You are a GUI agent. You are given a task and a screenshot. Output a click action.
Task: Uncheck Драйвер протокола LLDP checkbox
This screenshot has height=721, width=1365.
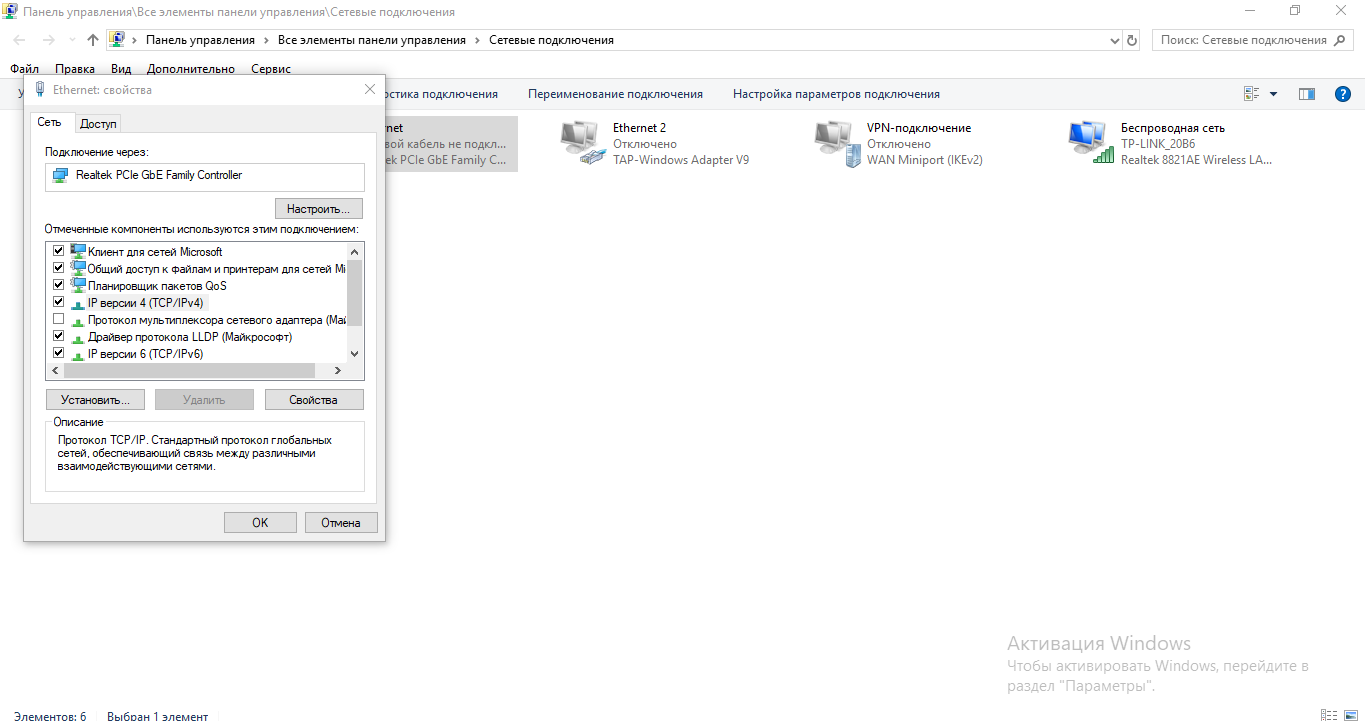tap(58, 336)
